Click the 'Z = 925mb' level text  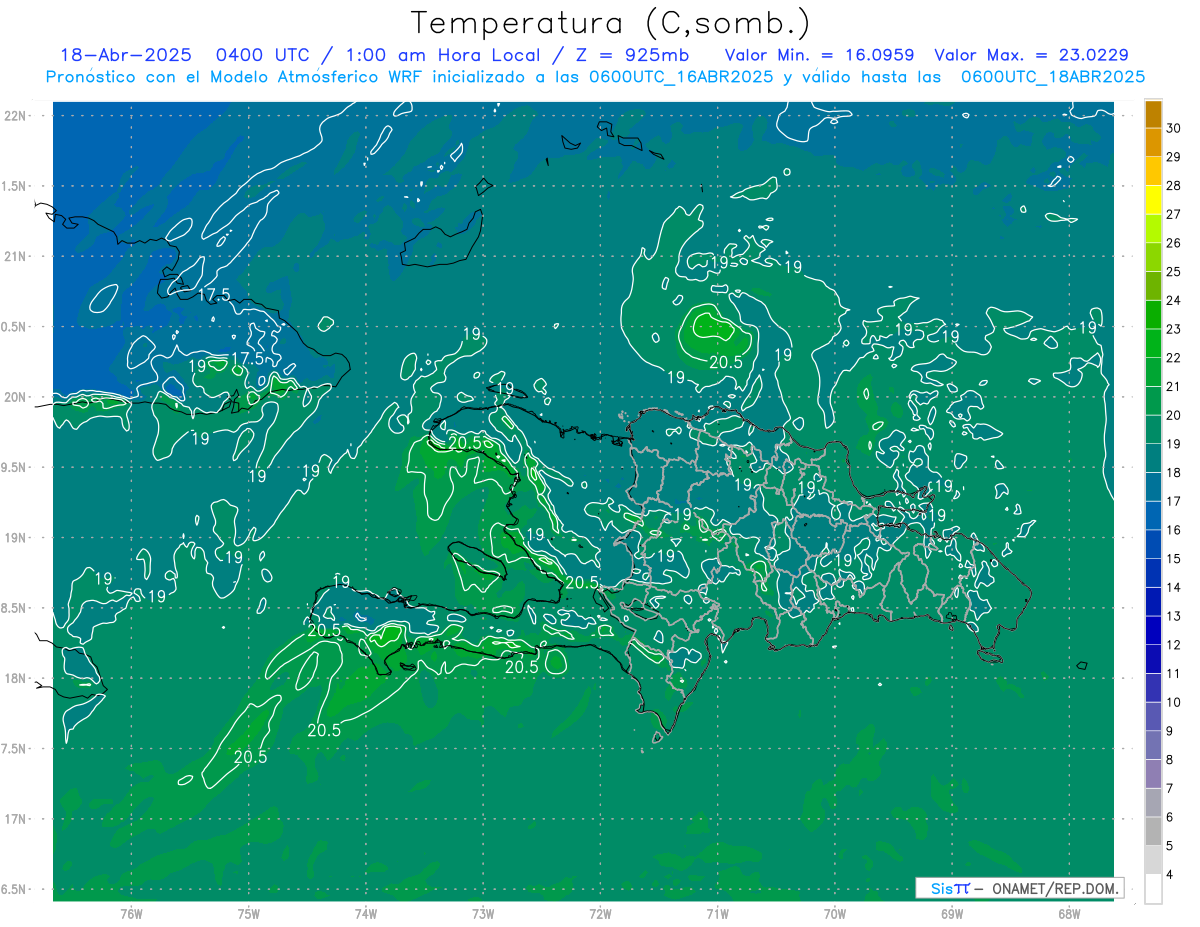pos(630,55)
